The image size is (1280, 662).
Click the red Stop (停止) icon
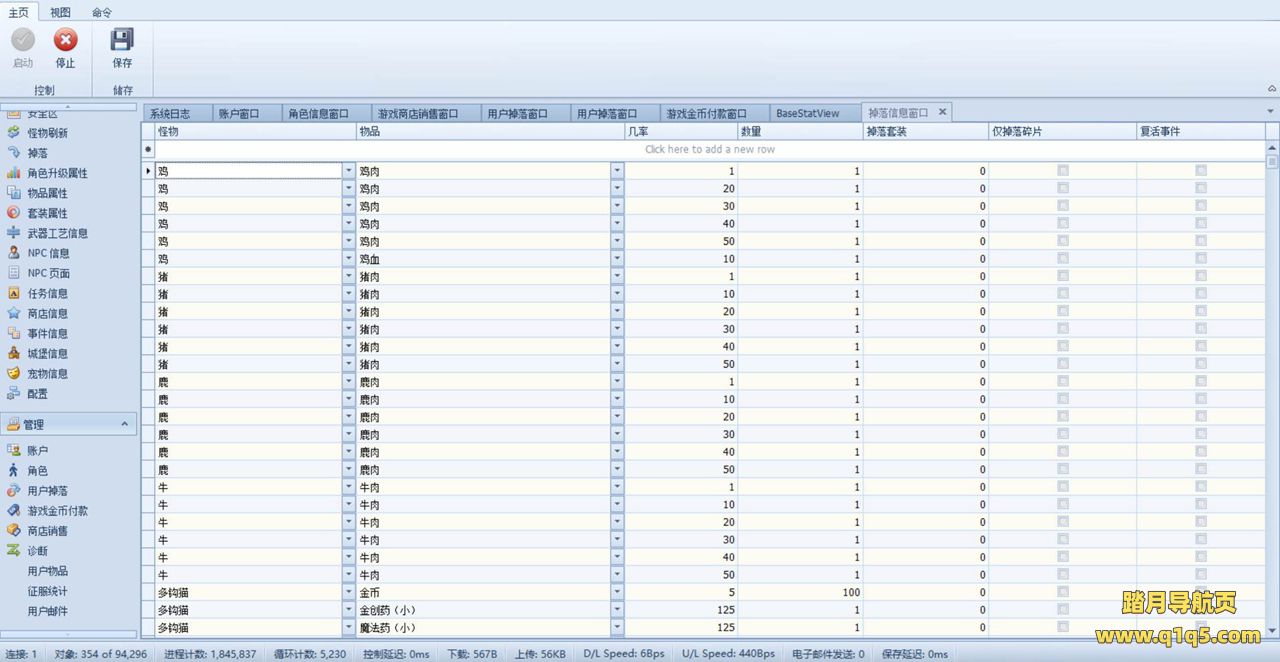point(65,41)
